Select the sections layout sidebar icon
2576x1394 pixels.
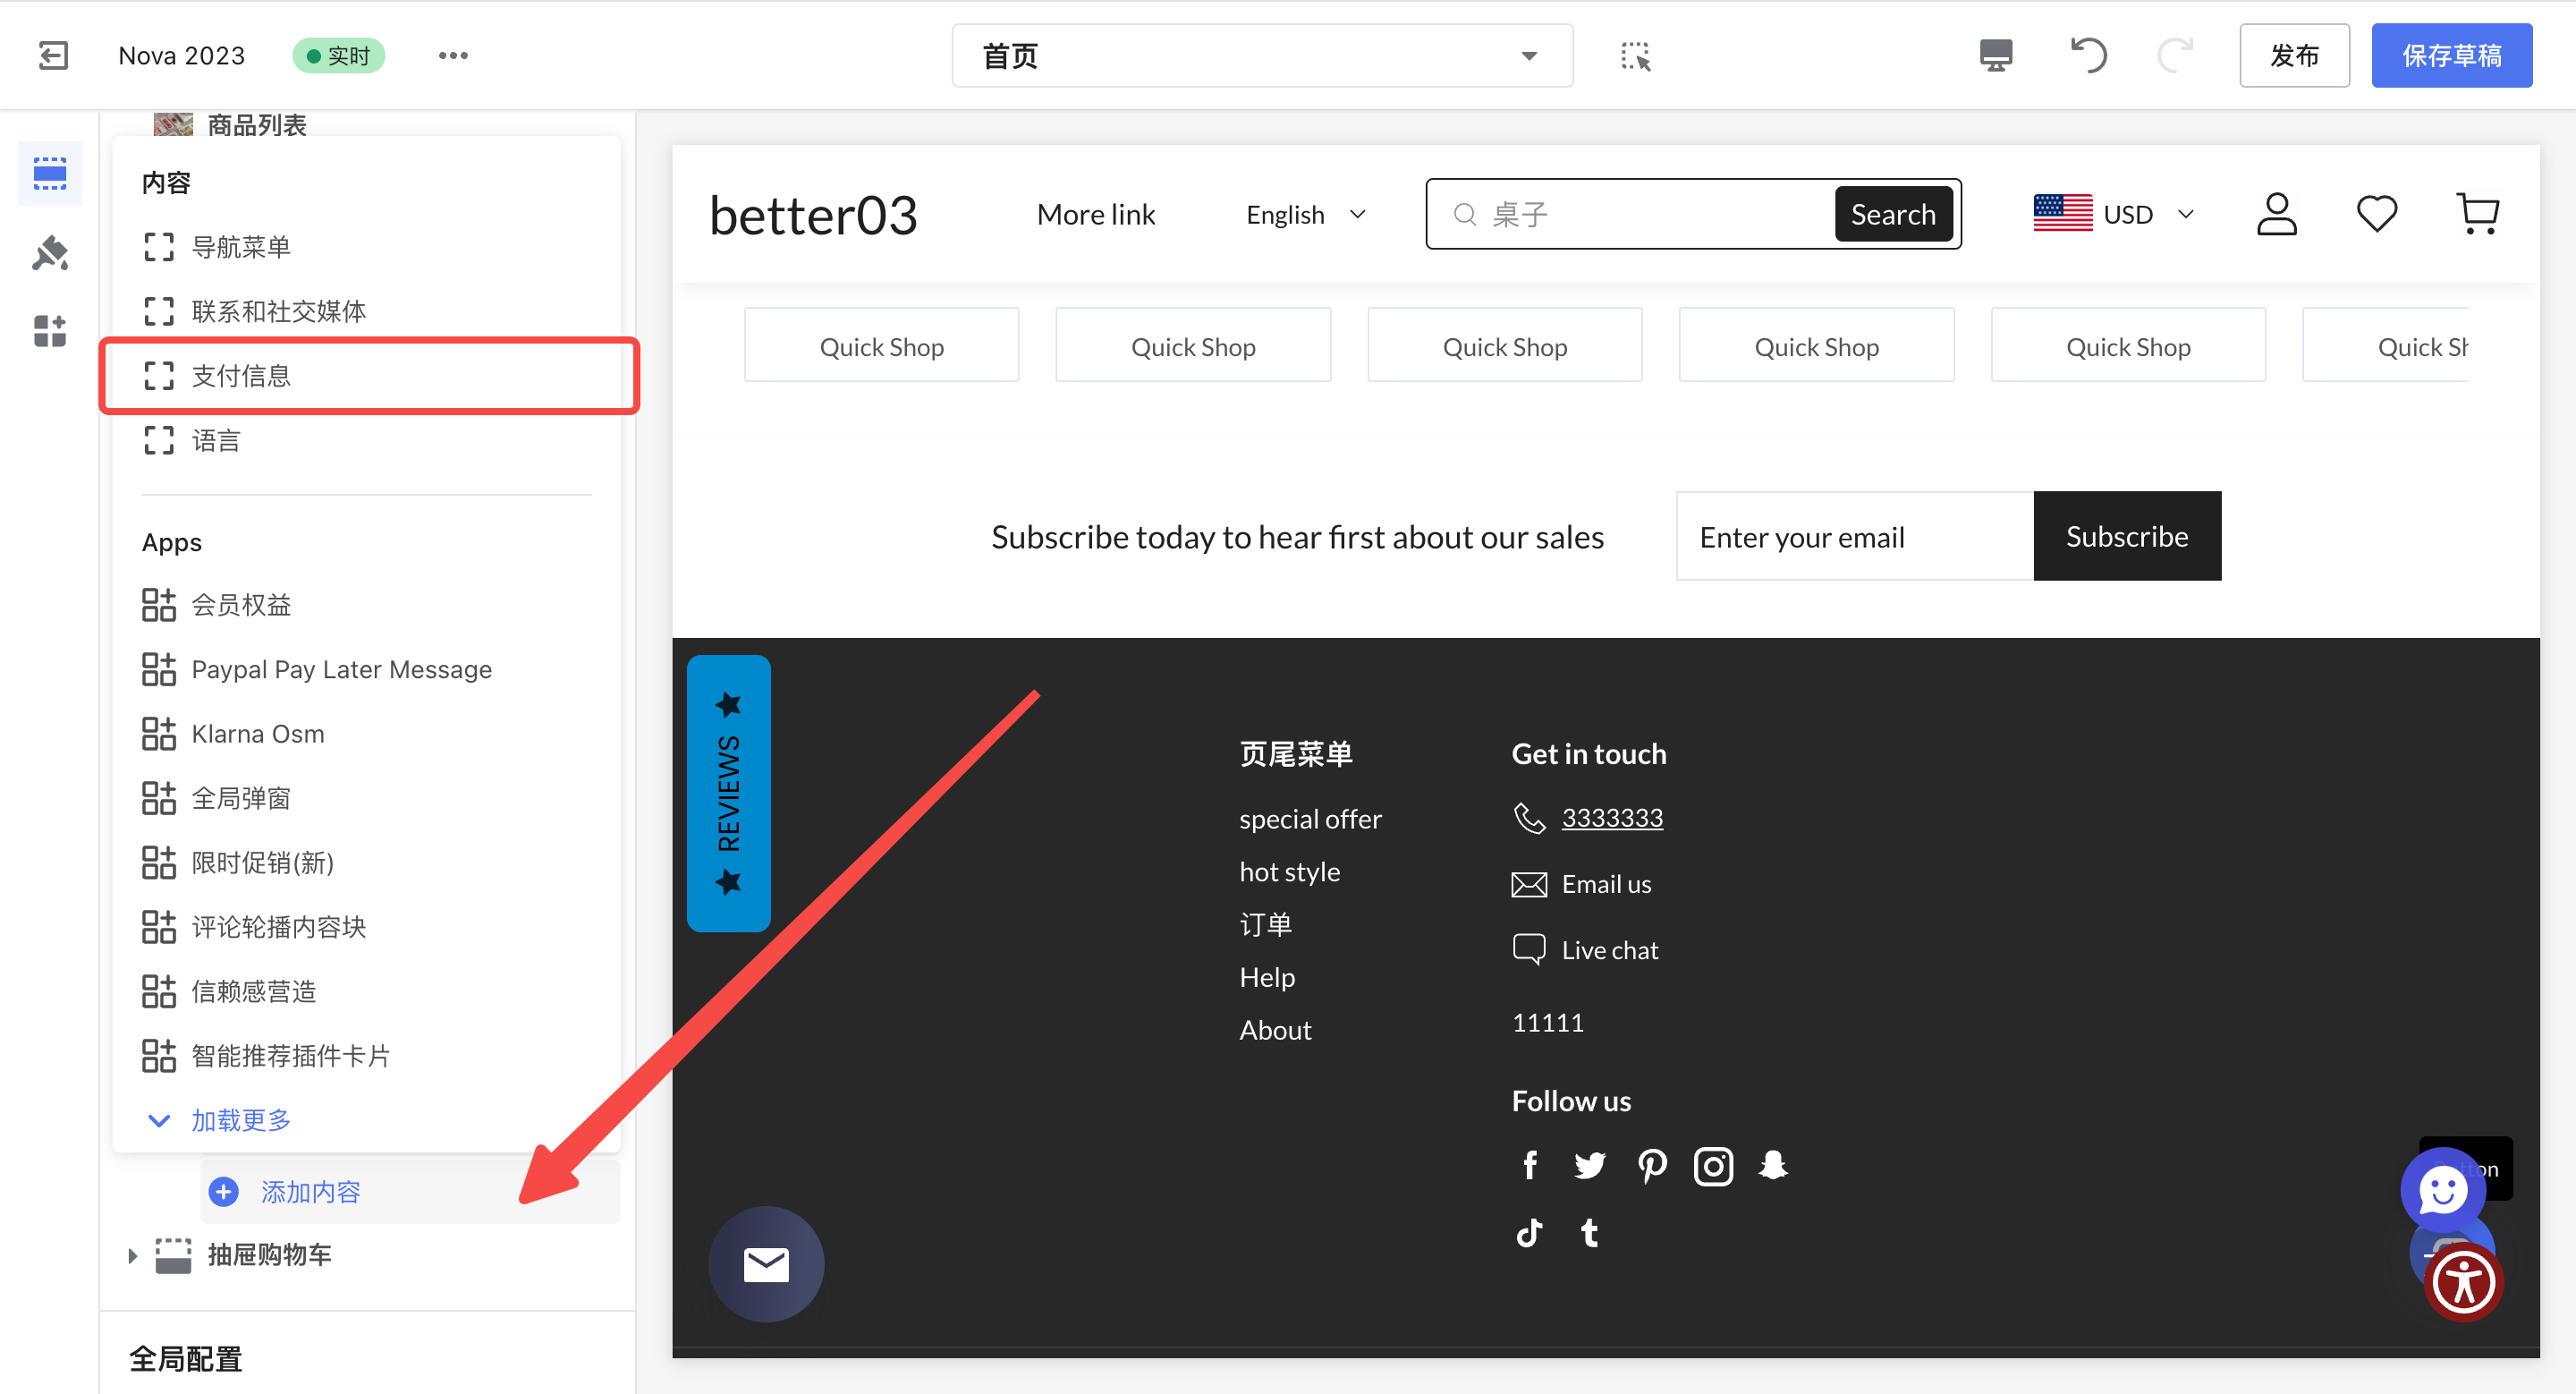point(50,174)
